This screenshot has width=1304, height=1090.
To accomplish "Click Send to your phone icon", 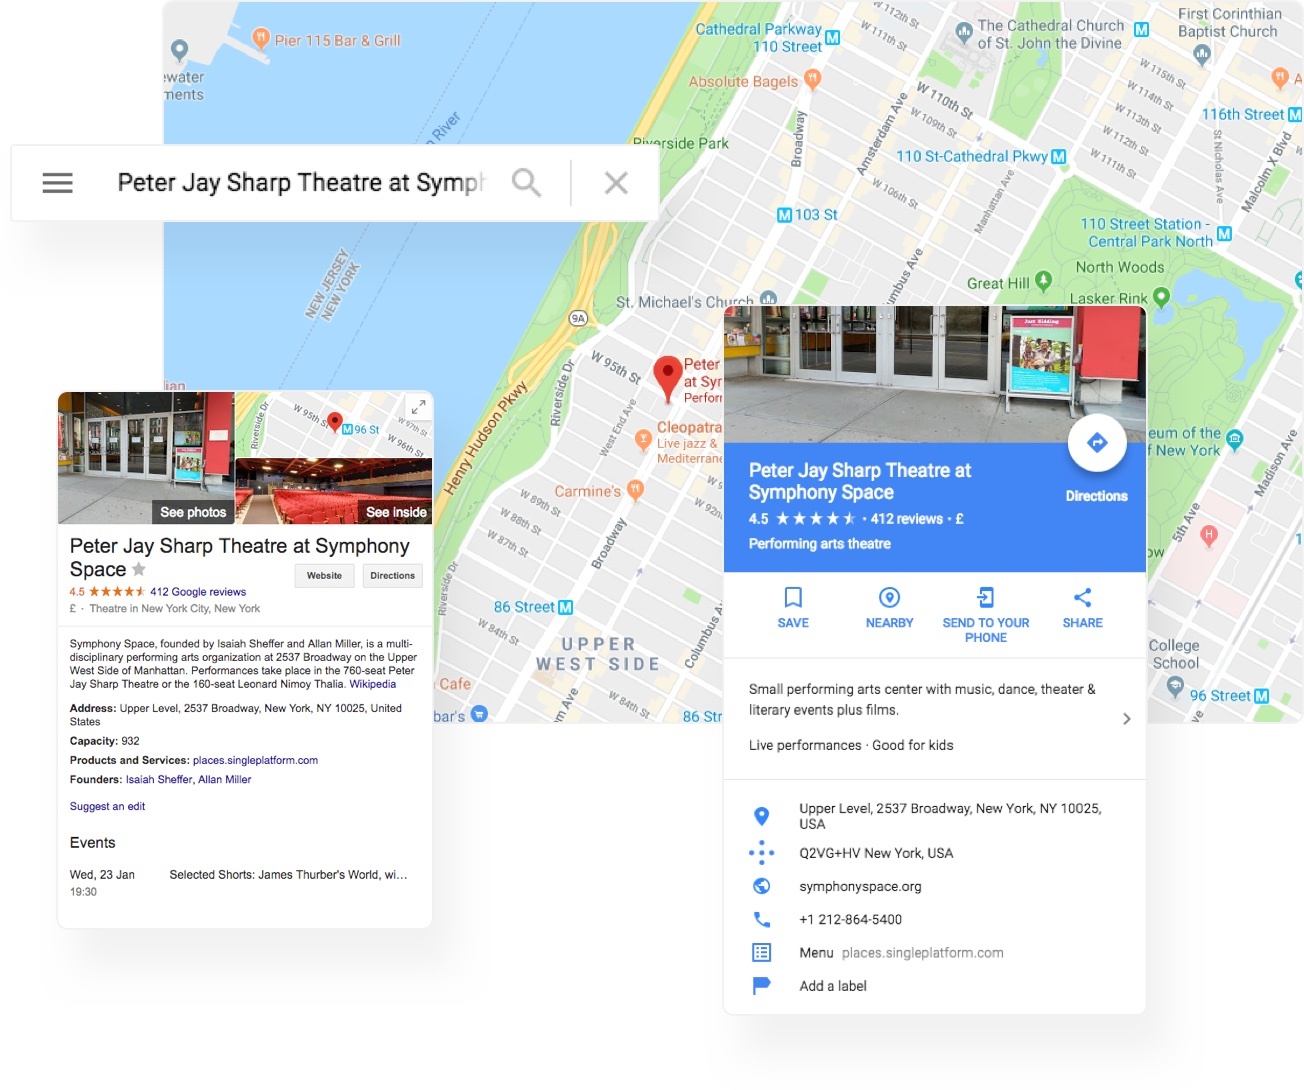I will tap(985, 597).
